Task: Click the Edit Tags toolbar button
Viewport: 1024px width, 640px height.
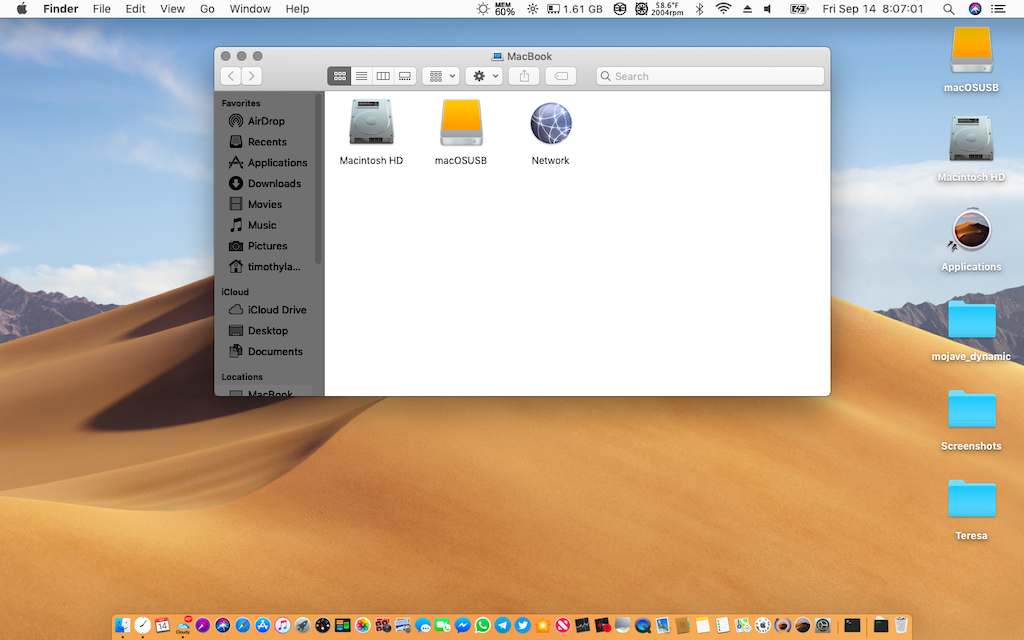Action: tap(560, 76)
